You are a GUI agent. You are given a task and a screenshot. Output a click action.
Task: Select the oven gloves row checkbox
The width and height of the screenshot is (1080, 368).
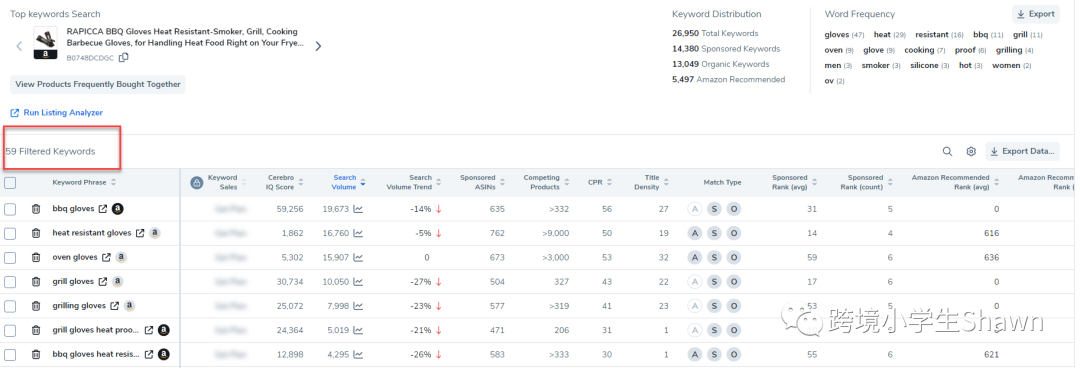point(10,257)
